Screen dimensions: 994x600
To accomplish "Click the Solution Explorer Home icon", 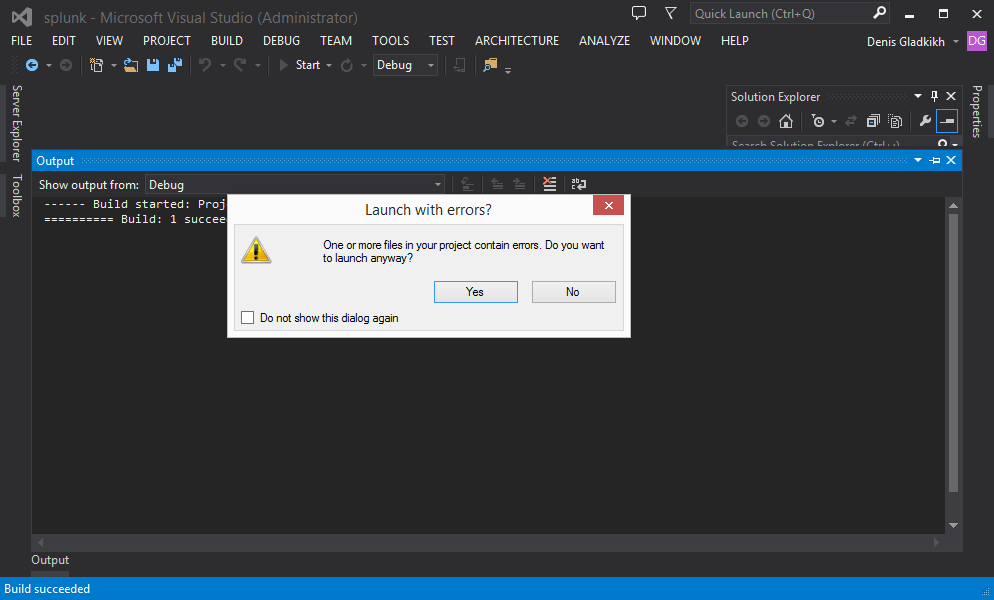I will coord(786,121).
